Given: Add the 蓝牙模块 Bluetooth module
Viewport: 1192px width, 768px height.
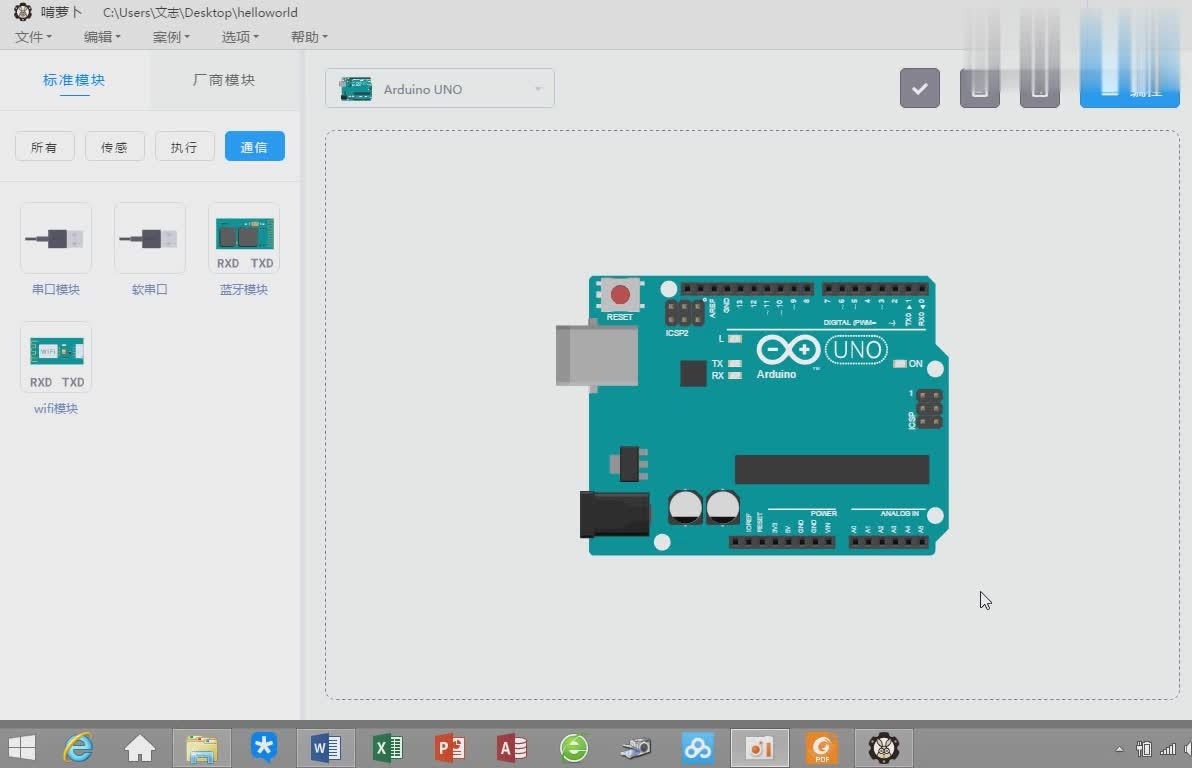Looking at the screenshot, I should pos(244,239).
